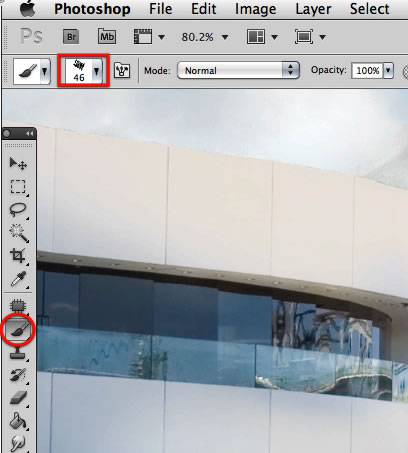
Task: Open the Layer menu
Action: (x=313, y=9)
